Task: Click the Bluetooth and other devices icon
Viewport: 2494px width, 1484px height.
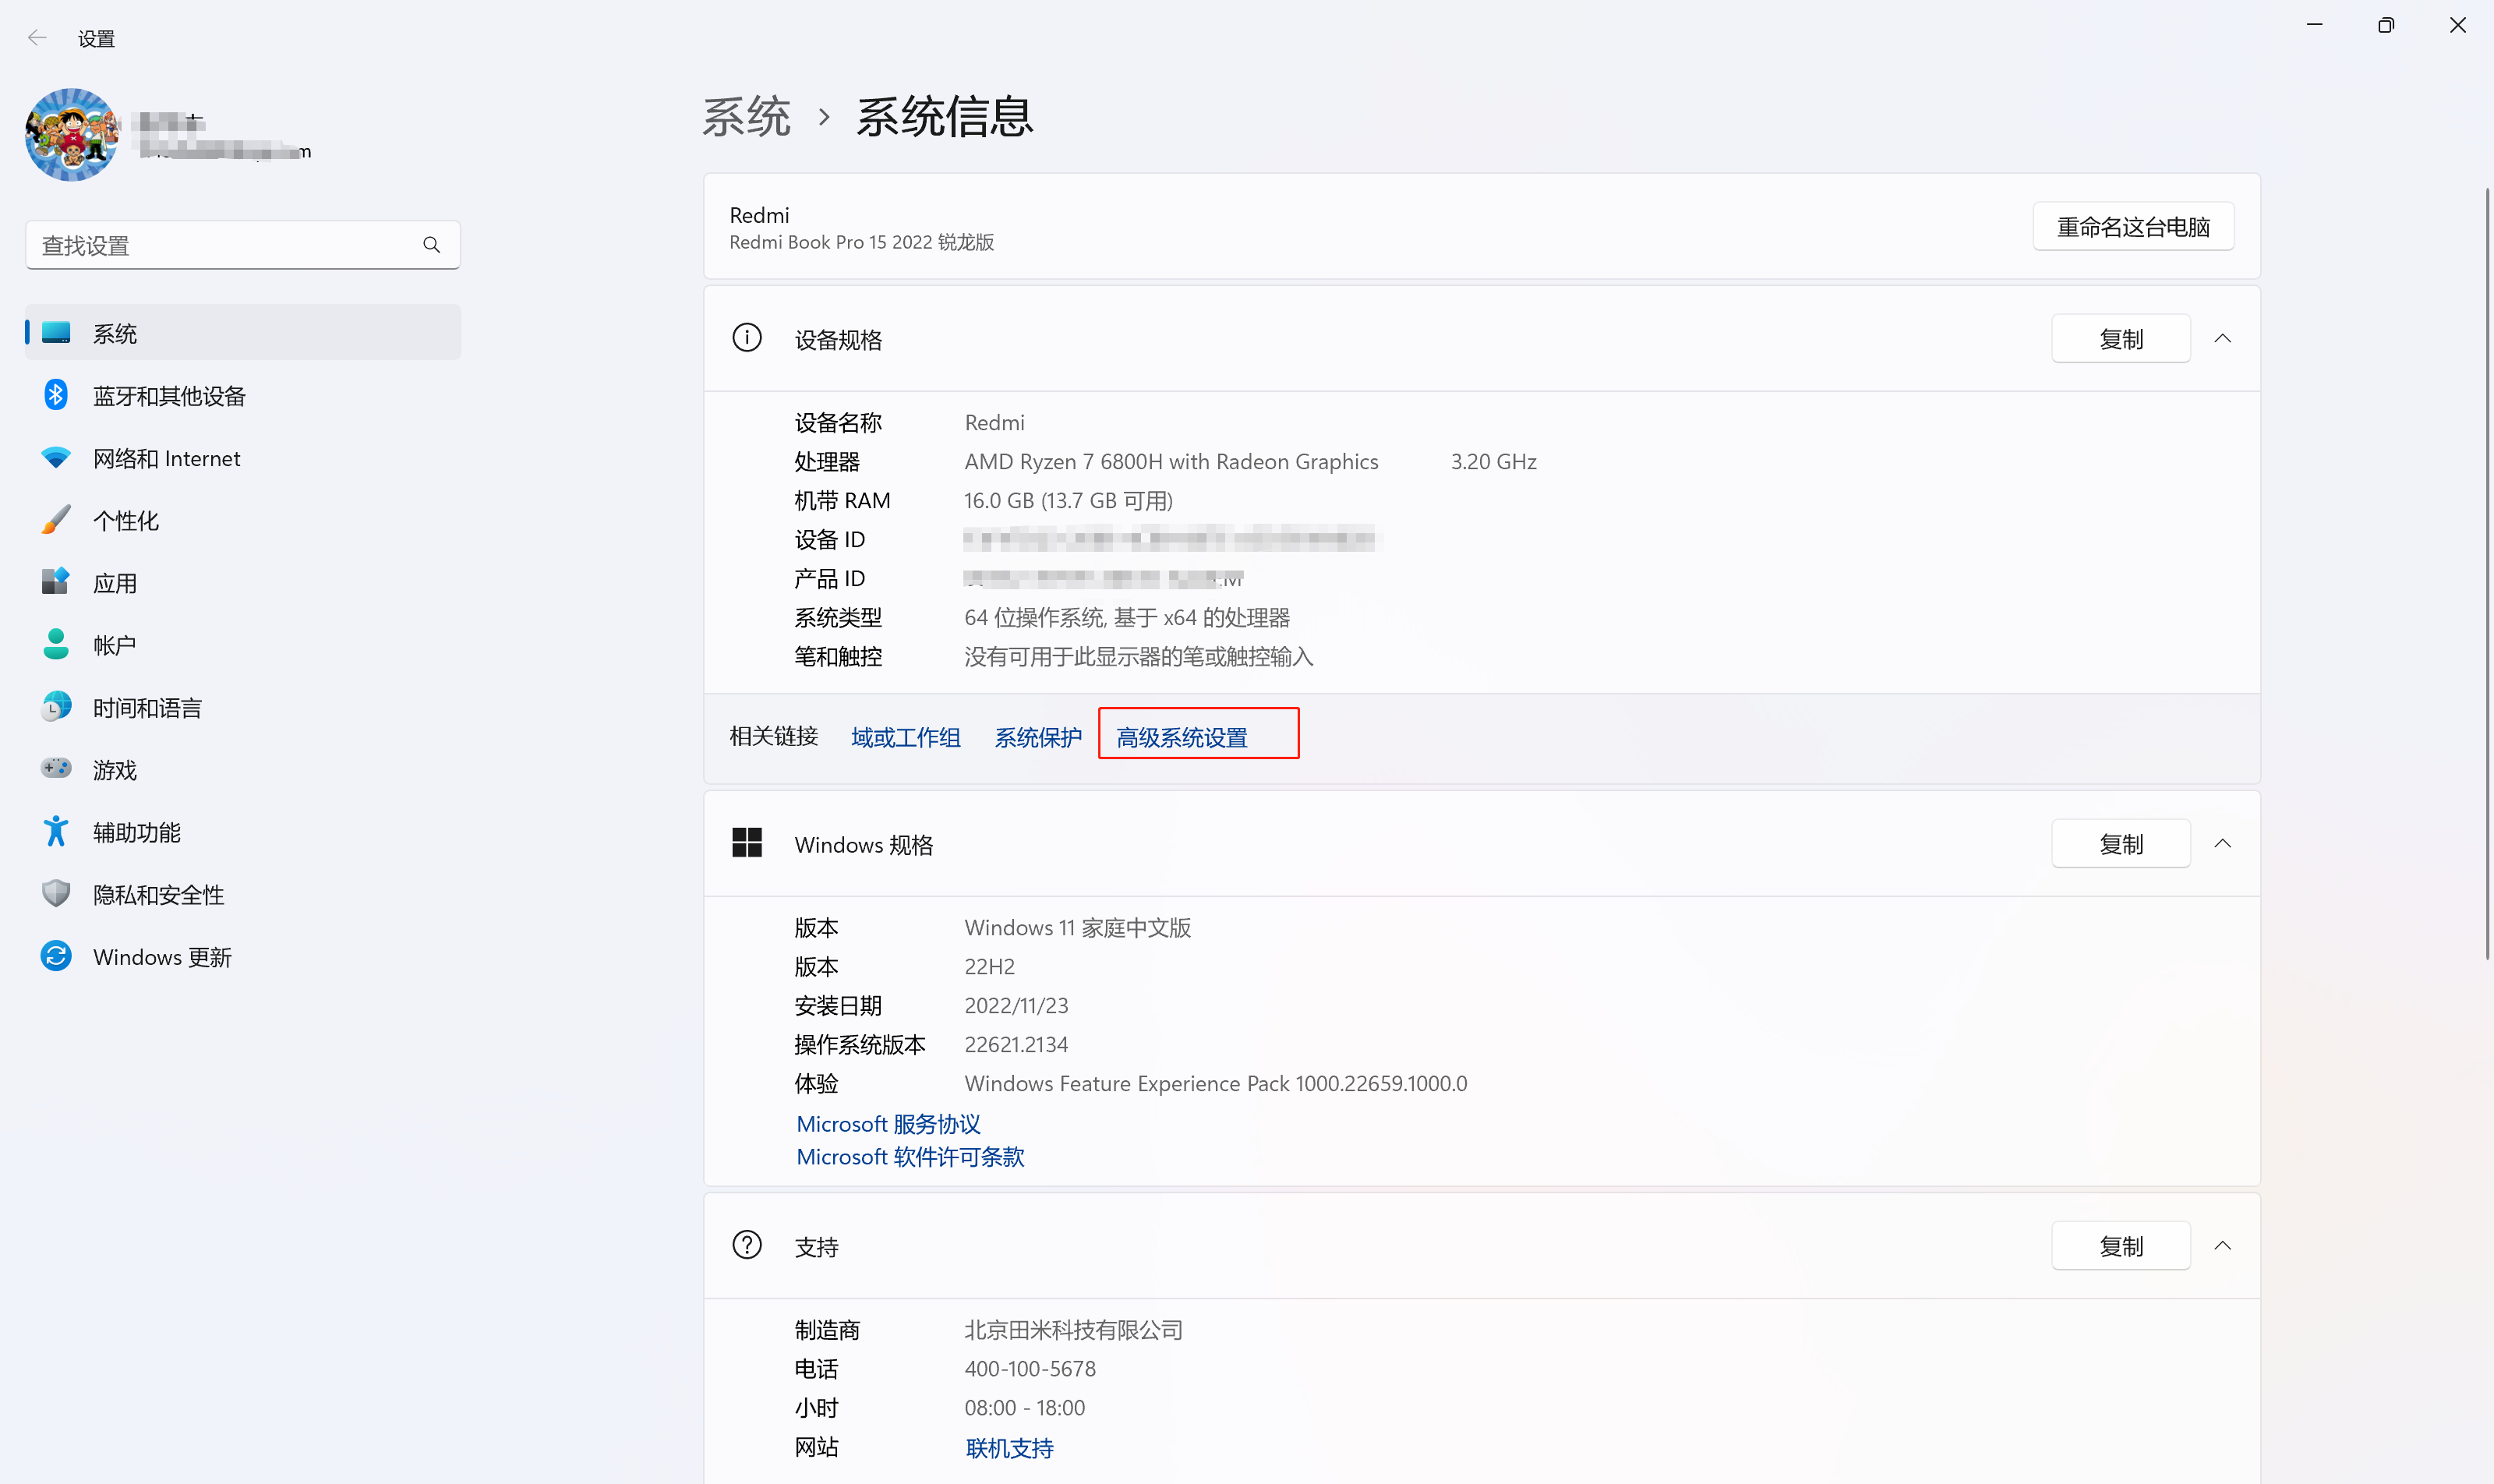Action: click(x=56, y=395)
